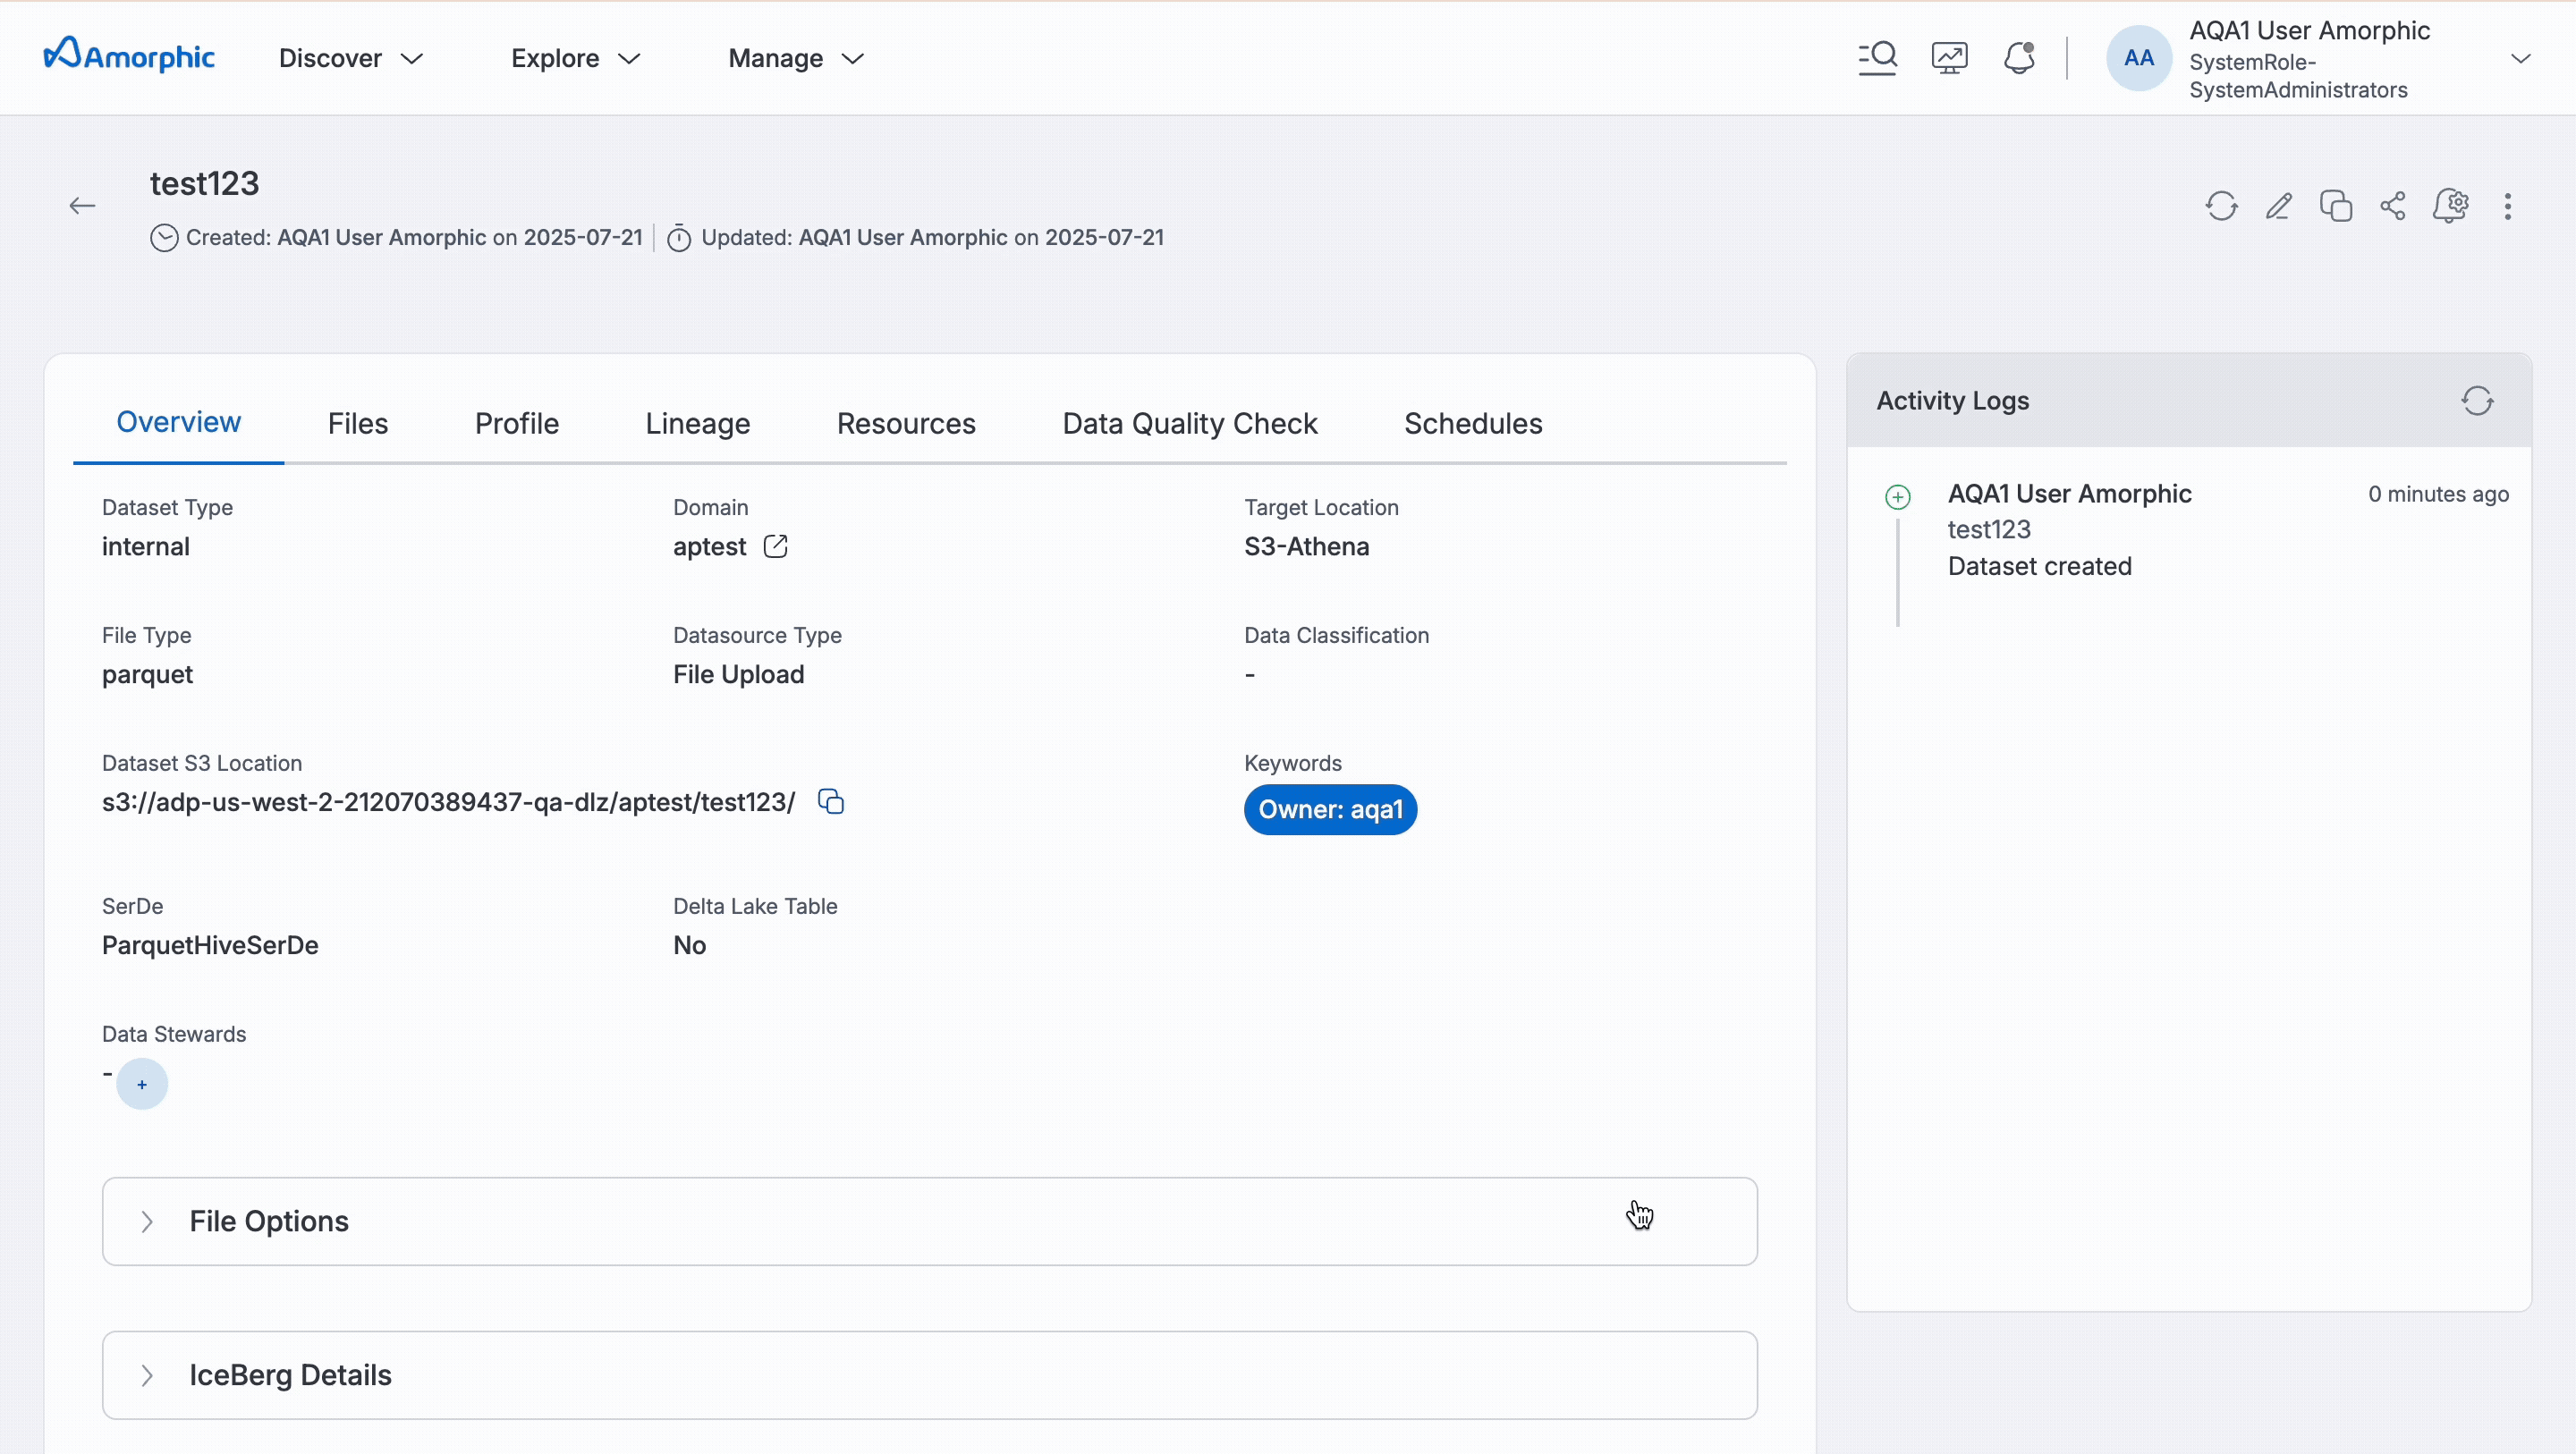
Task: Open the Discover dropdown menu
Action: [351, 58]
